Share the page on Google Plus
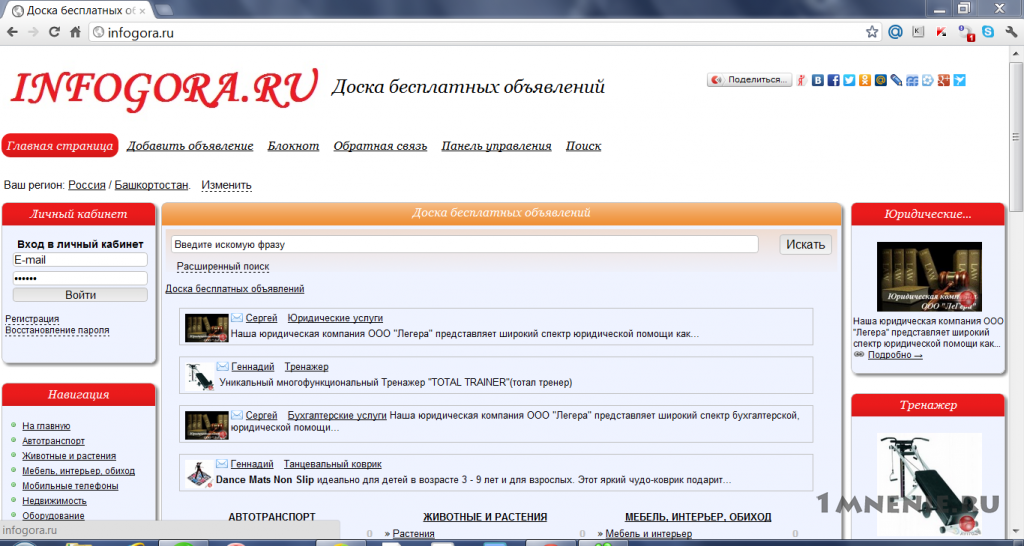 [x=943, y=80]
